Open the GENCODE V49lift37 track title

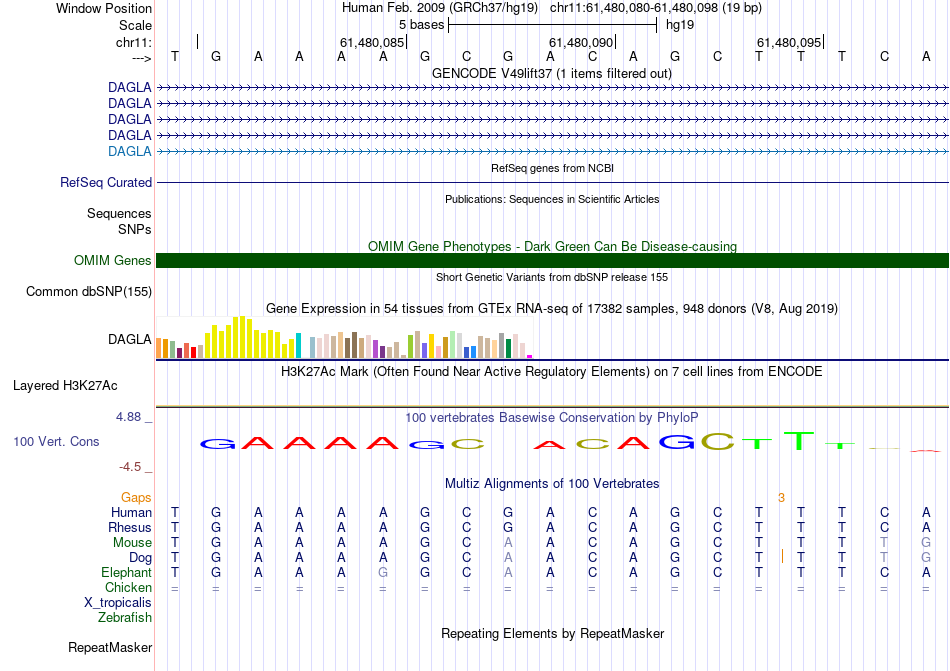(x=551, y=73)
